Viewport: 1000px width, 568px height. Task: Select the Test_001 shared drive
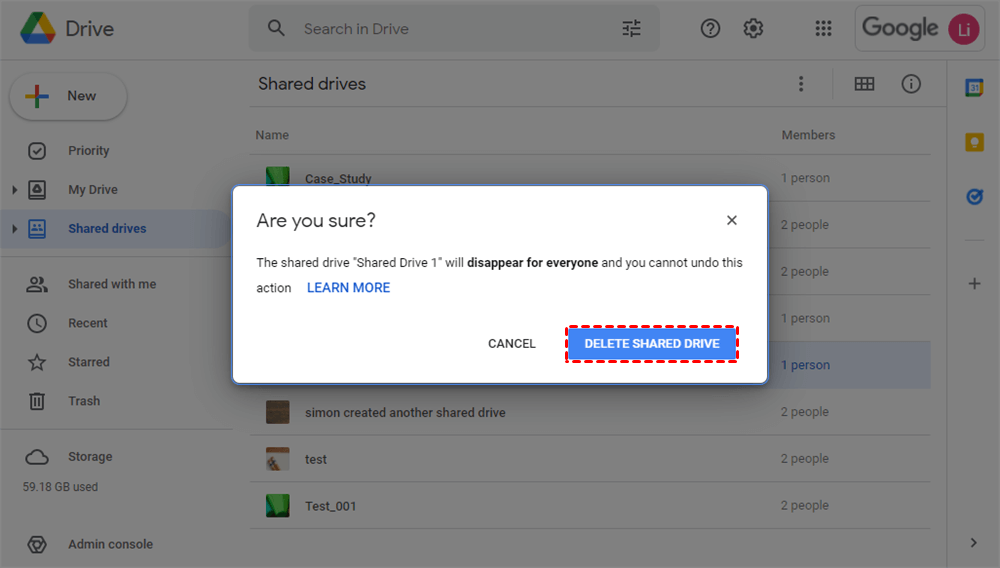(x=590, y=506)
